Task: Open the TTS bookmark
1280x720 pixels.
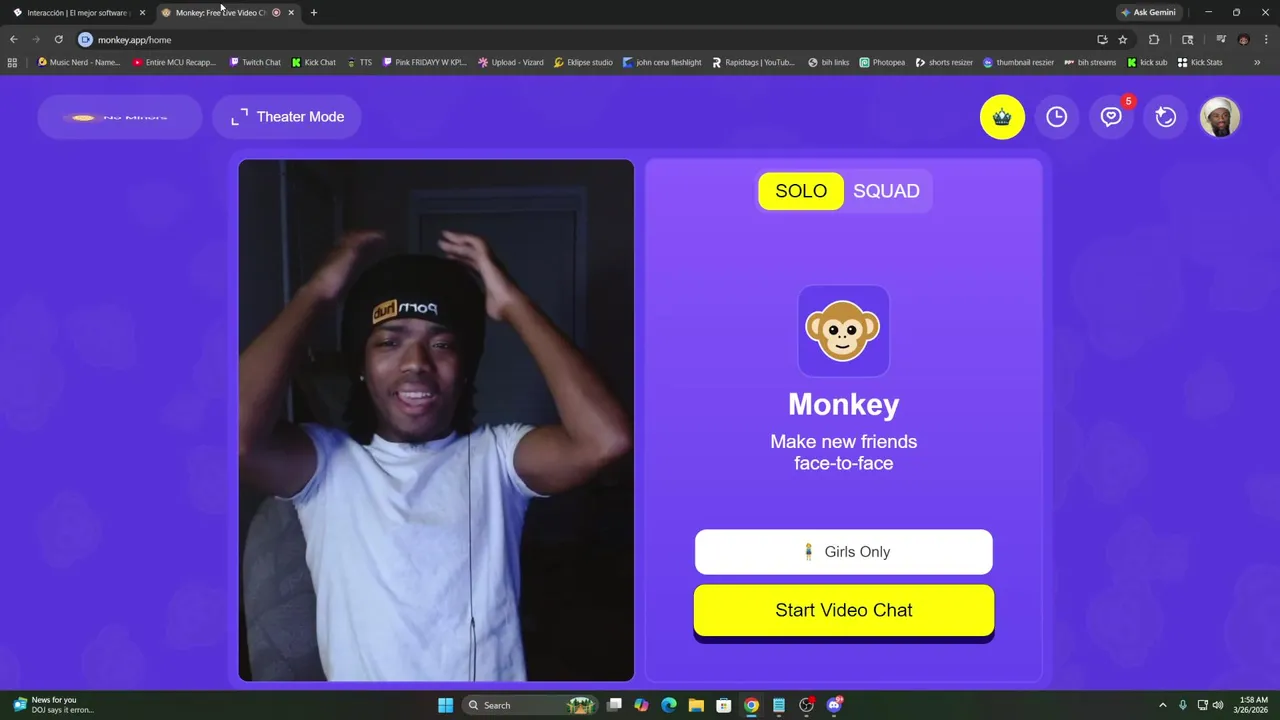Action: [x=359, y=62]
